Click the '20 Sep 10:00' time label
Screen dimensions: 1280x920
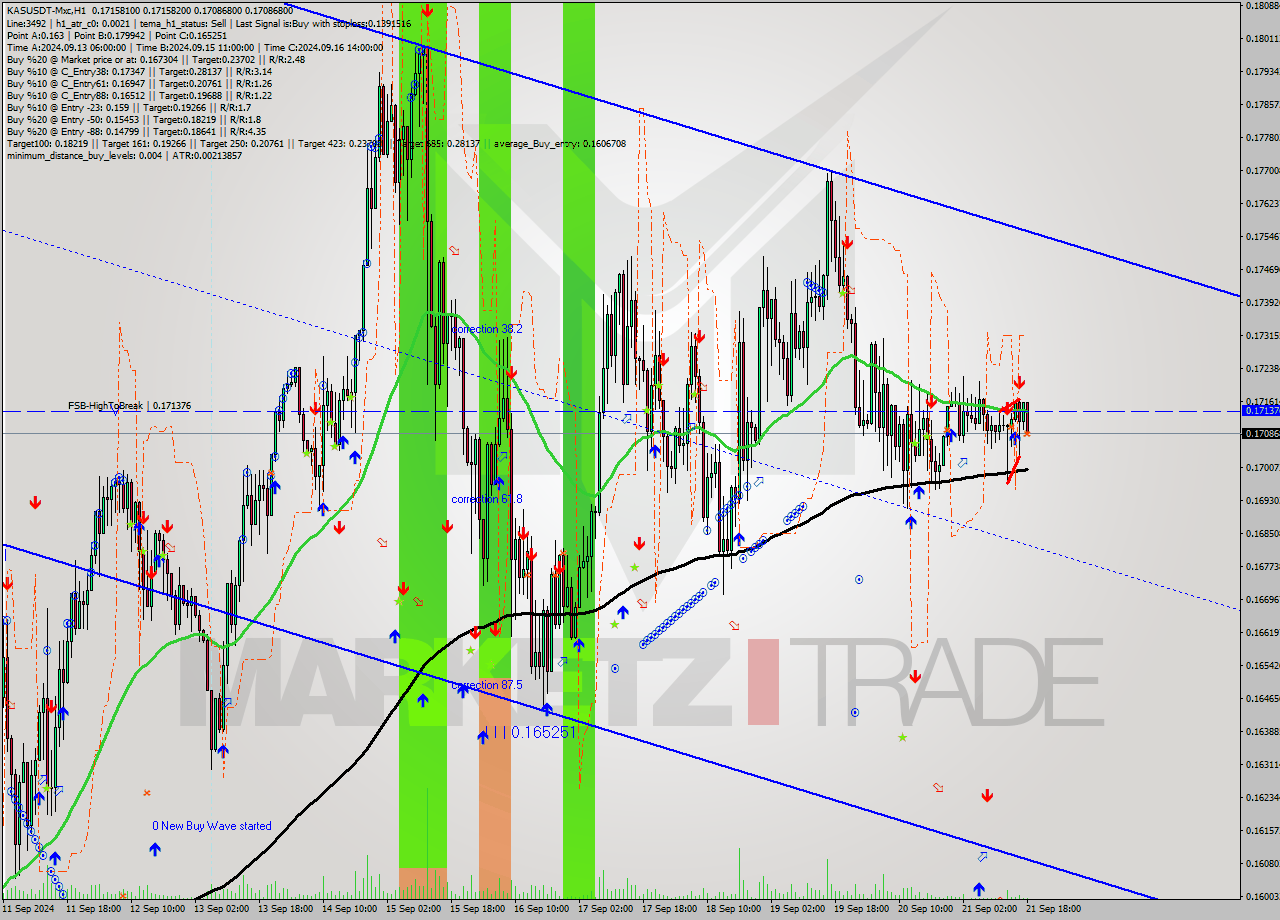[x=924, y=909]
